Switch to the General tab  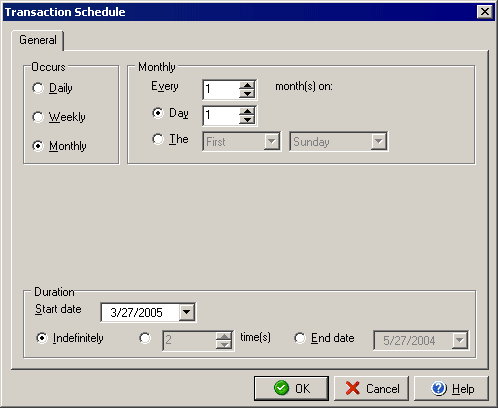click(x=38, y=40)
